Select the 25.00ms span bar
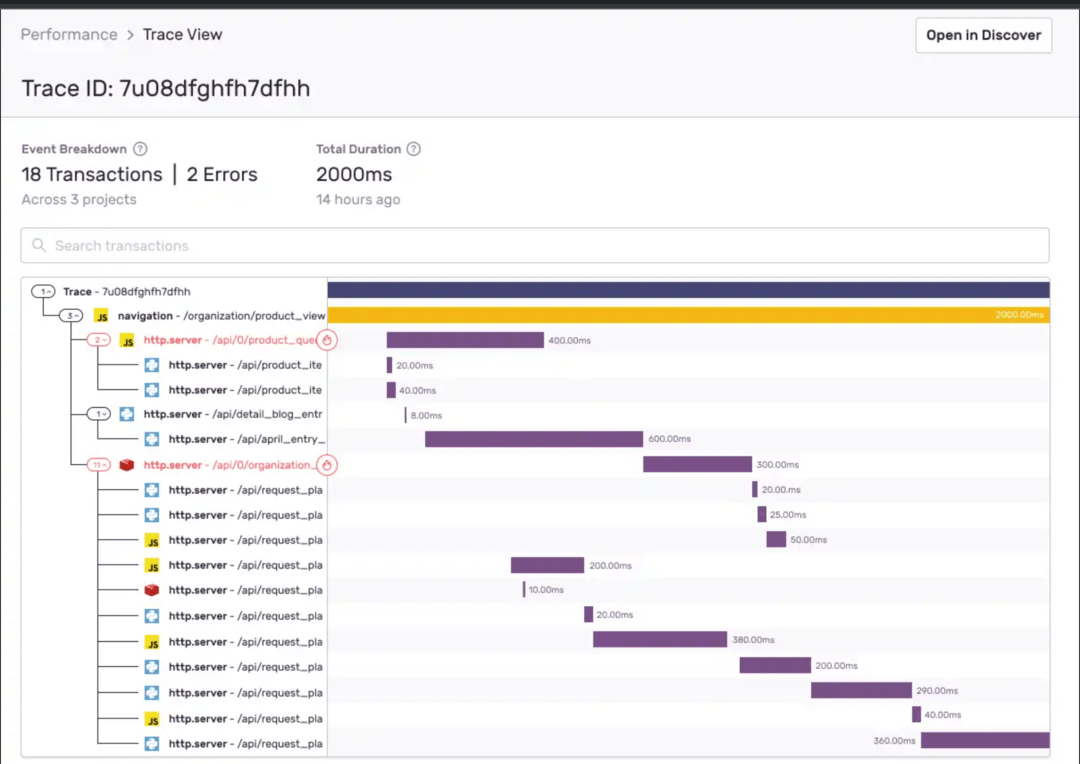This screenshot has height=764, width=1080. [762, 514]
